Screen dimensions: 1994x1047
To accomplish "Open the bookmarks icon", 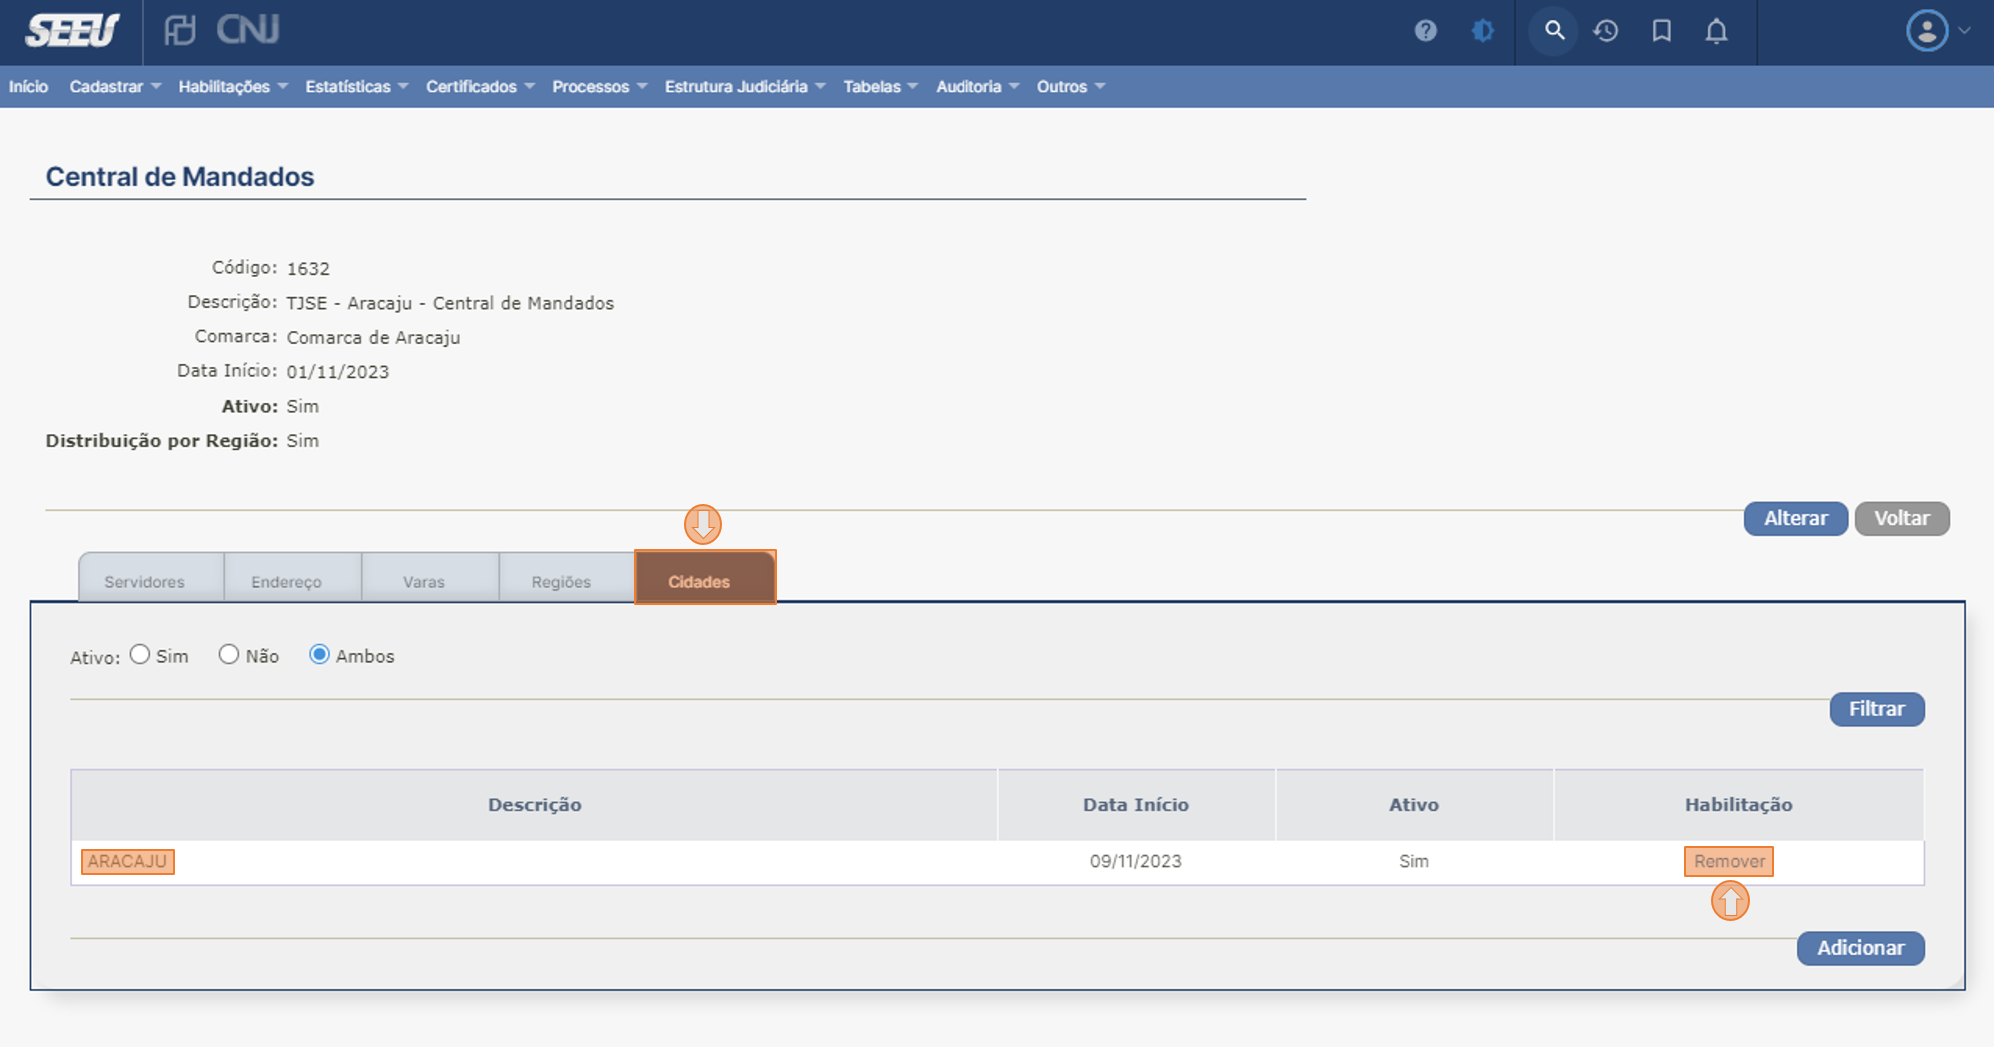I will click(1662, 31).
